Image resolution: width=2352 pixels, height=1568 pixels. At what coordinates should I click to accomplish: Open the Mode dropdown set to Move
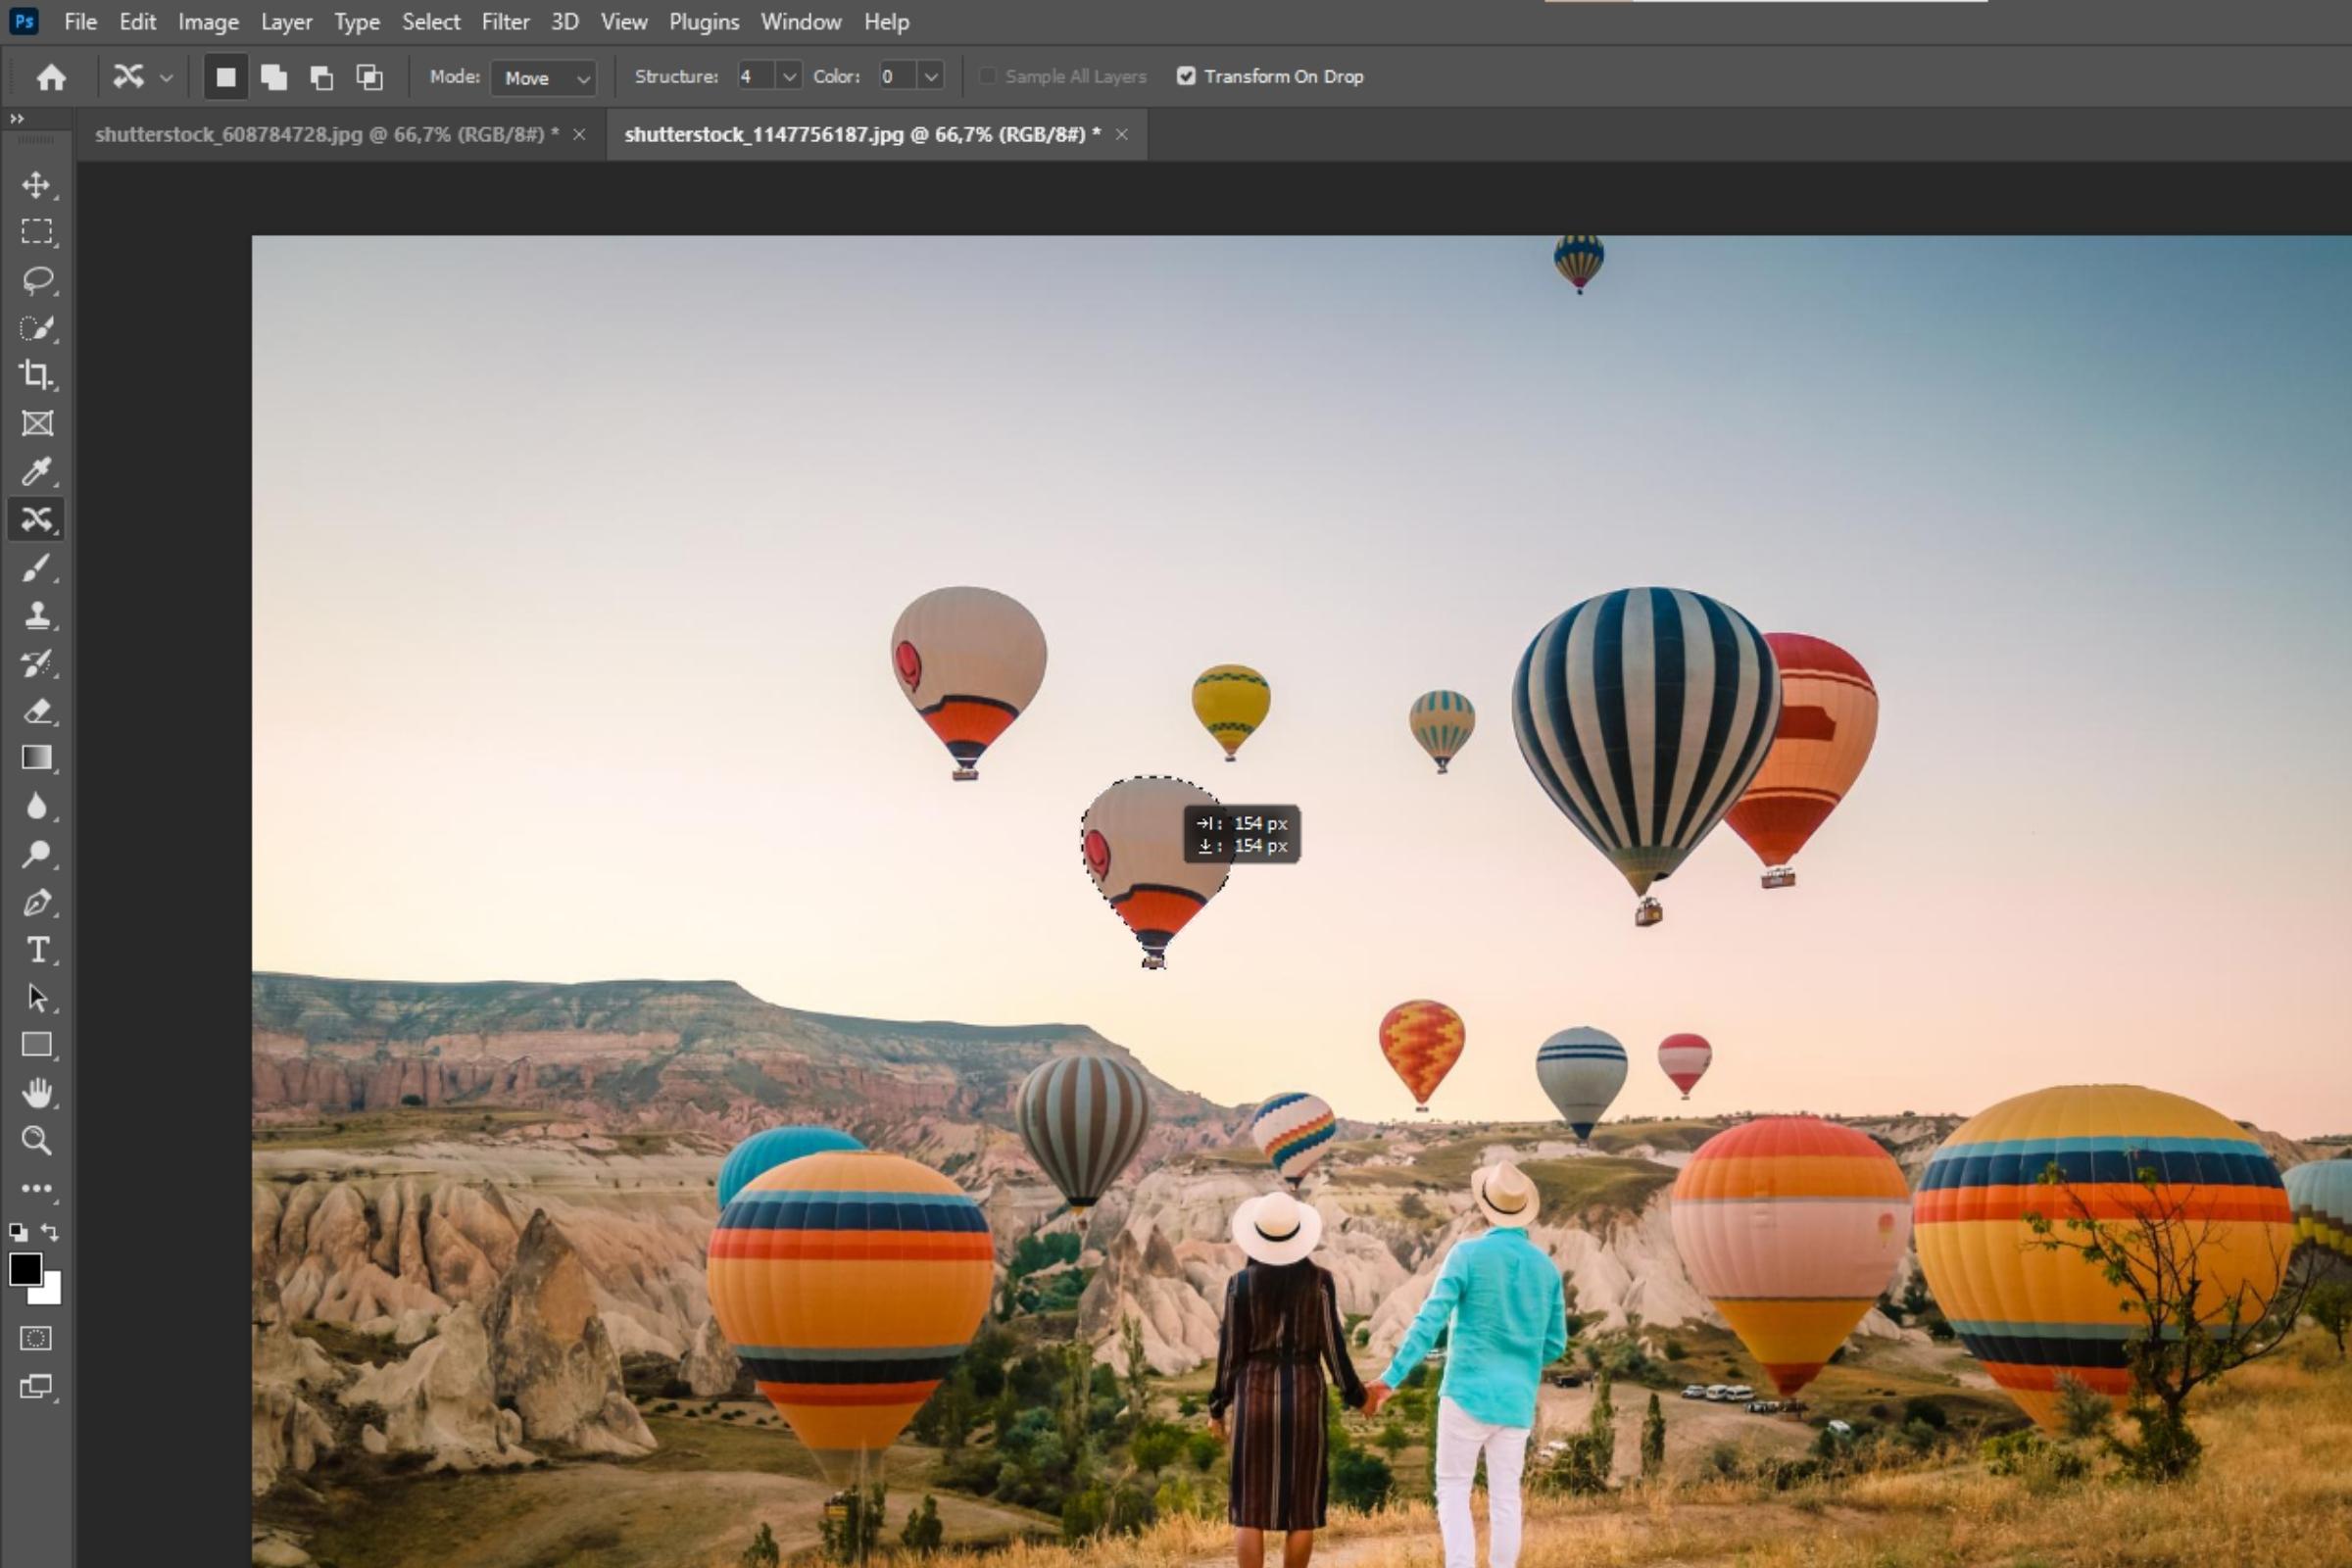click(x=543, y=77)
